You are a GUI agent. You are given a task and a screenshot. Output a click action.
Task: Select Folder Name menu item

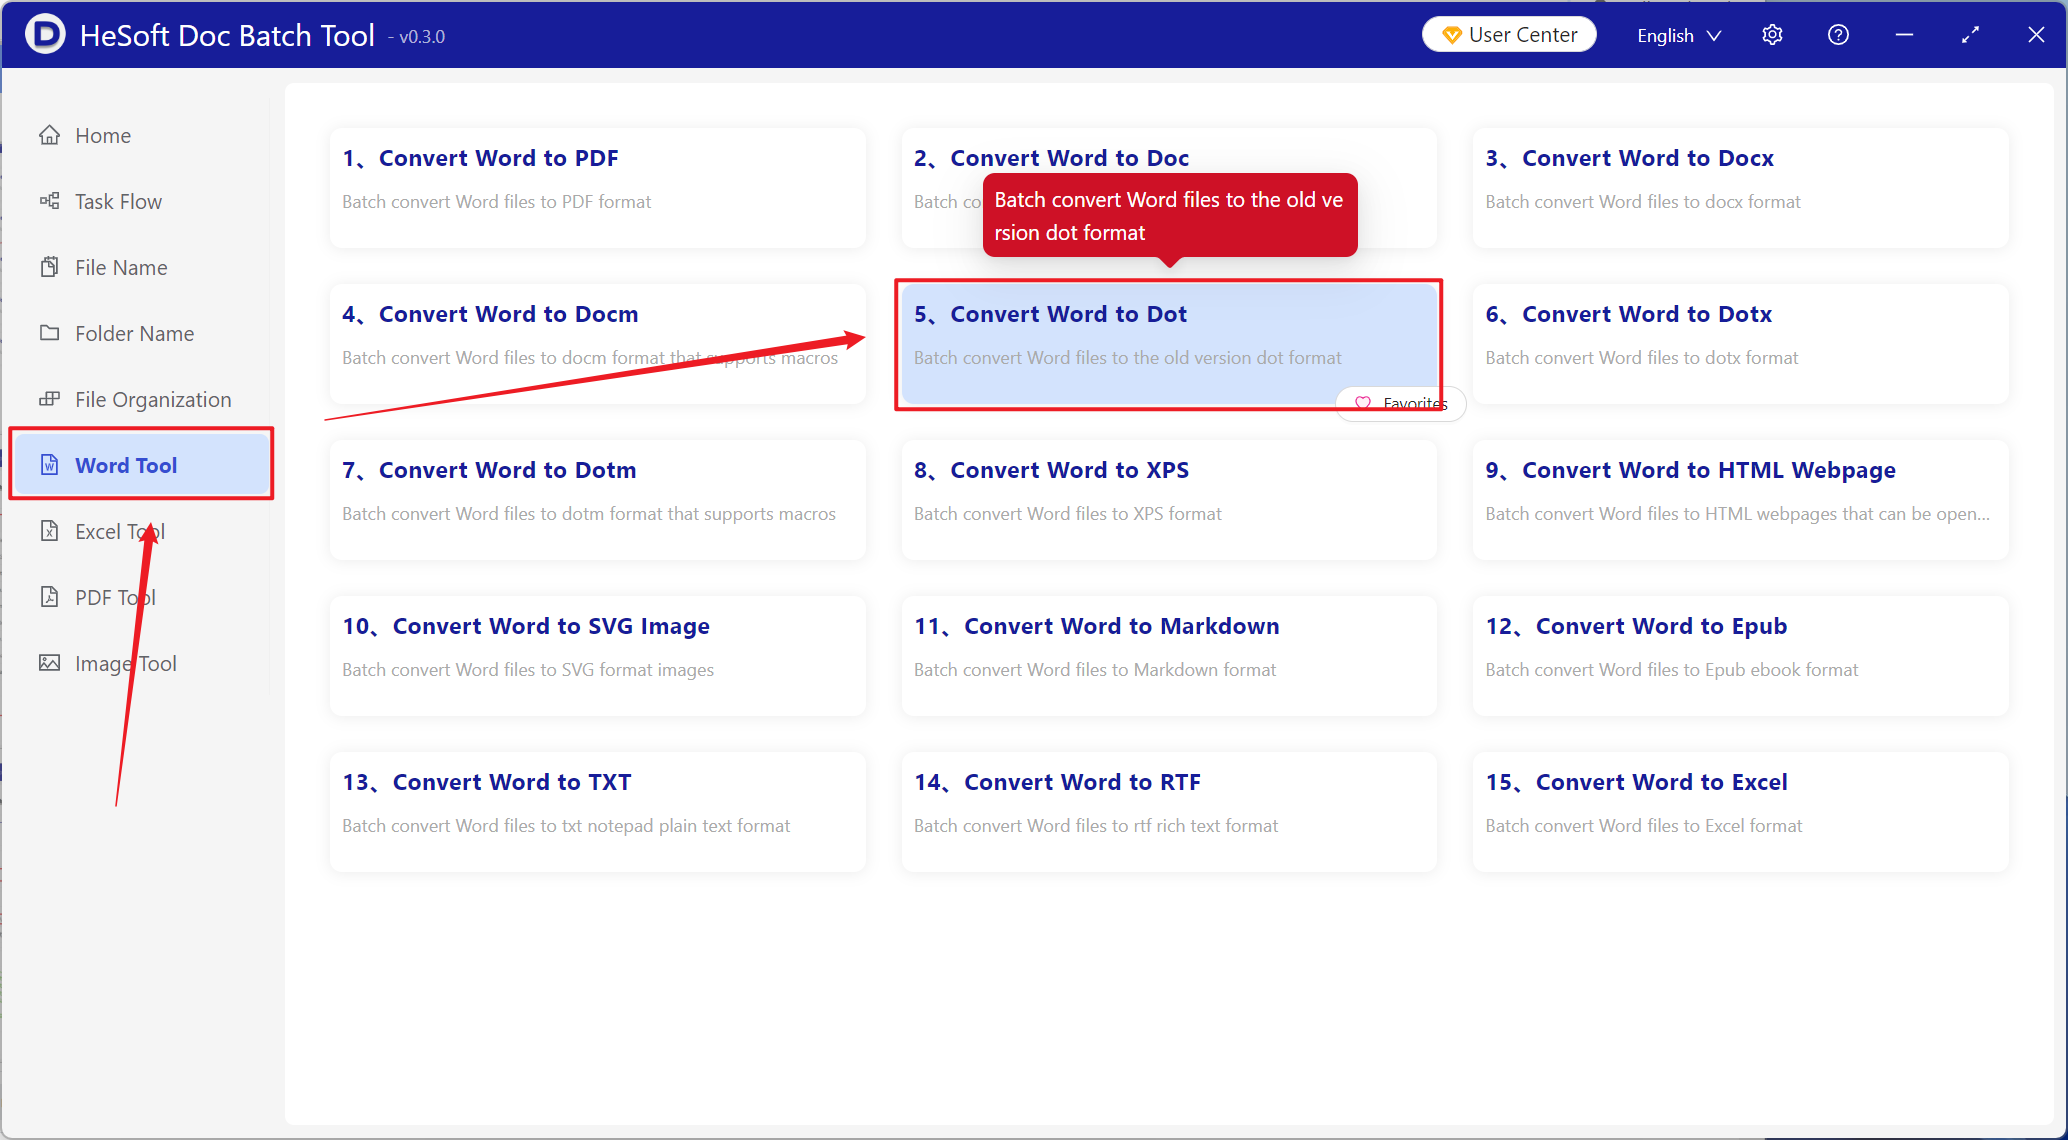tap(140, 333)
